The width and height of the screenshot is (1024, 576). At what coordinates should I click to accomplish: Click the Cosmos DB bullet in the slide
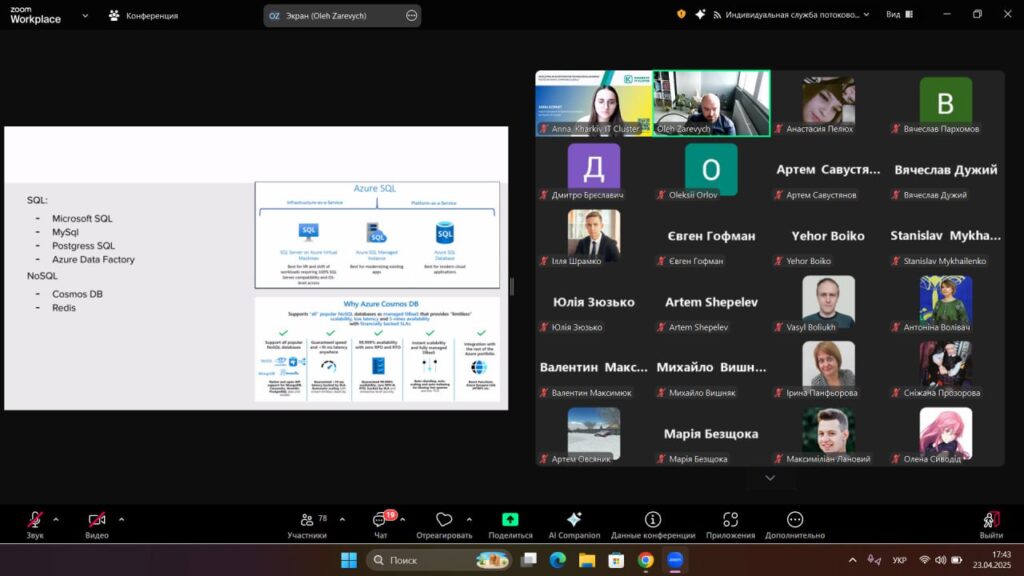tap(77, 294)
